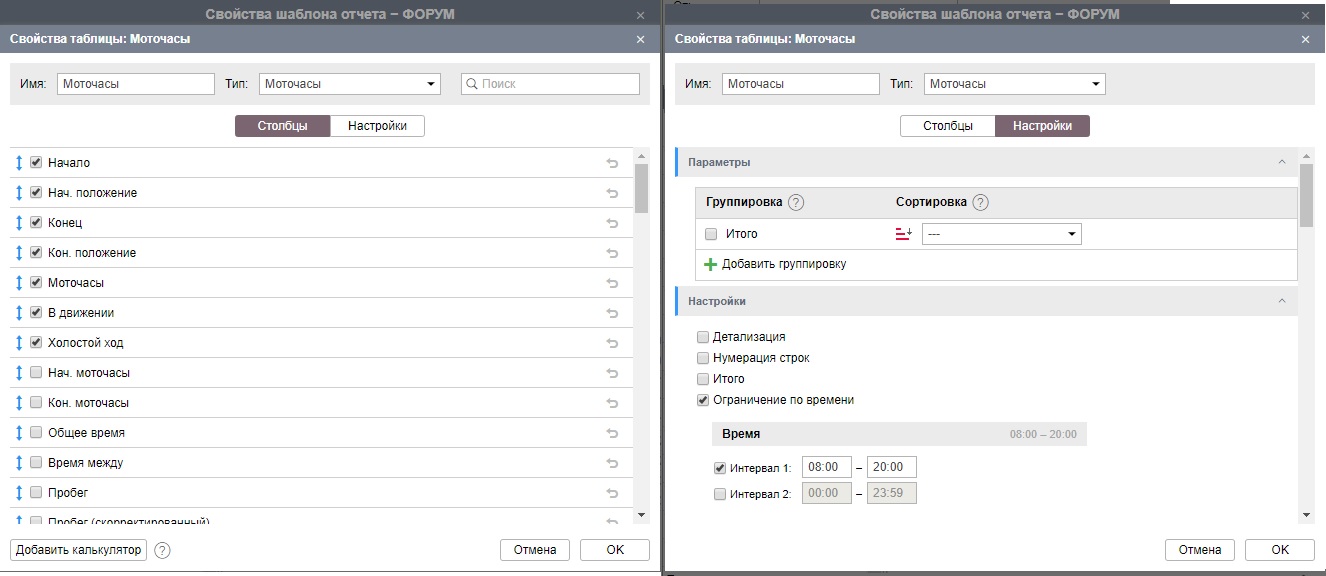Uncheck the В движении column checkbox
Screen dimensions: 1326x576
pos(37,313)
